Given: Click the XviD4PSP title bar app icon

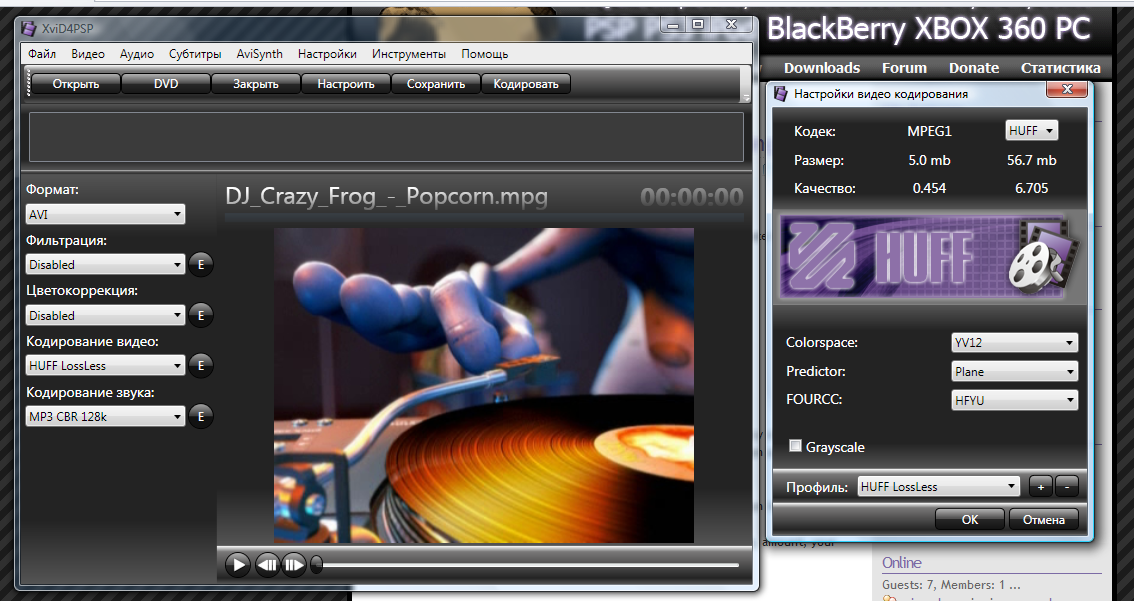Looking at the screenshot, I should point(28,28).
